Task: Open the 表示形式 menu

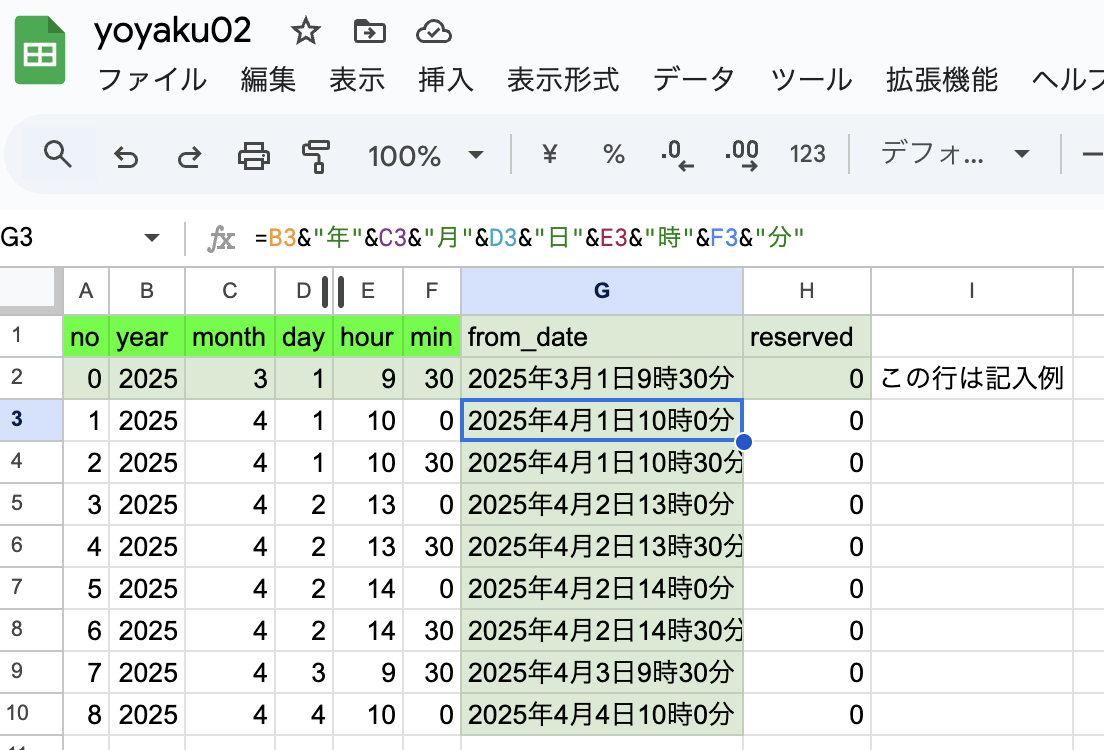Action: 563,80
